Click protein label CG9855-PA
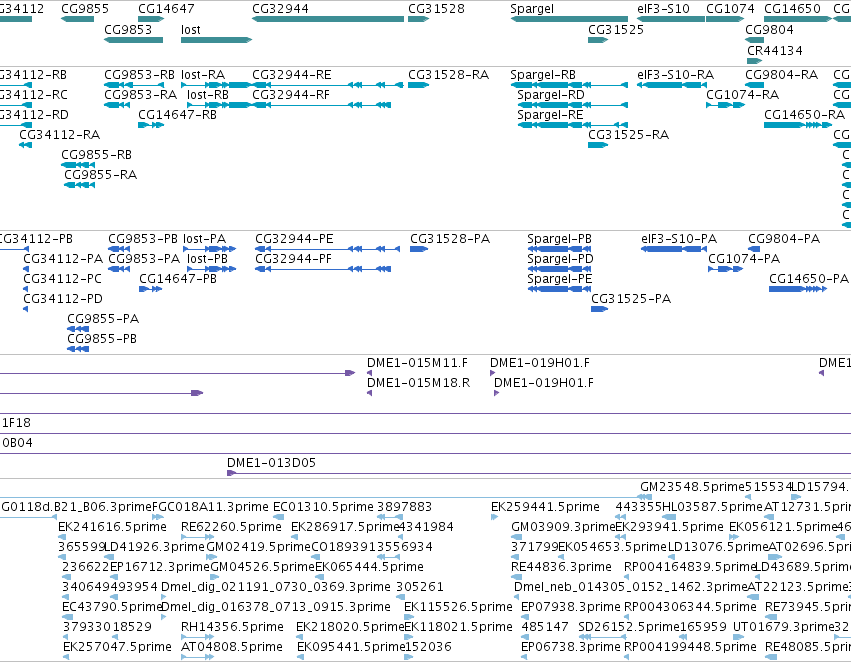This screenshot has height=662, width=851. [103, 319]
